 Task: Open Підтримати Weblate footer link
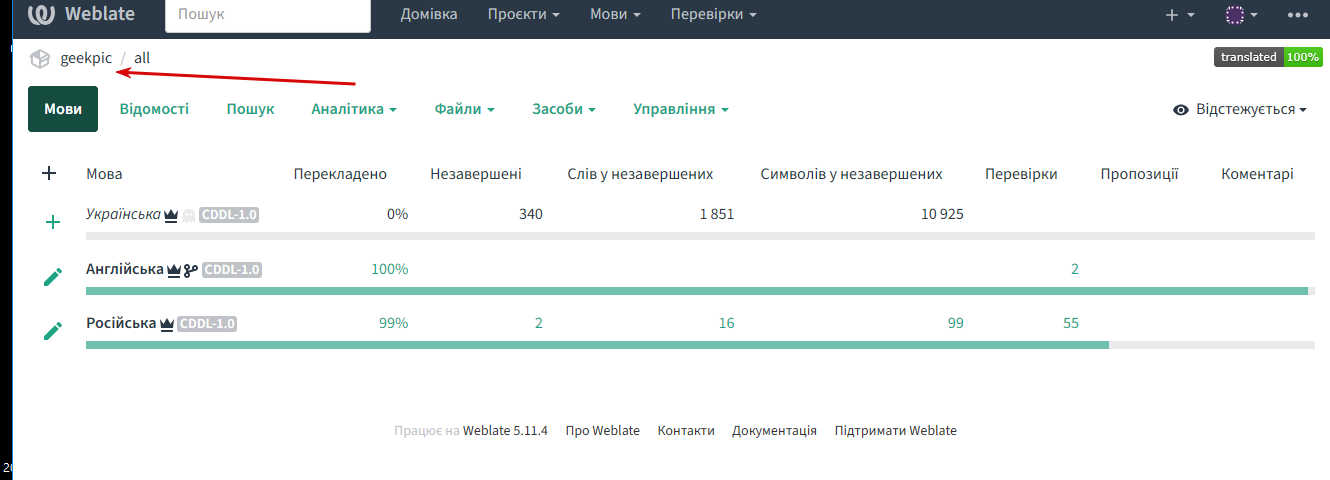click(x=895, y=431)
